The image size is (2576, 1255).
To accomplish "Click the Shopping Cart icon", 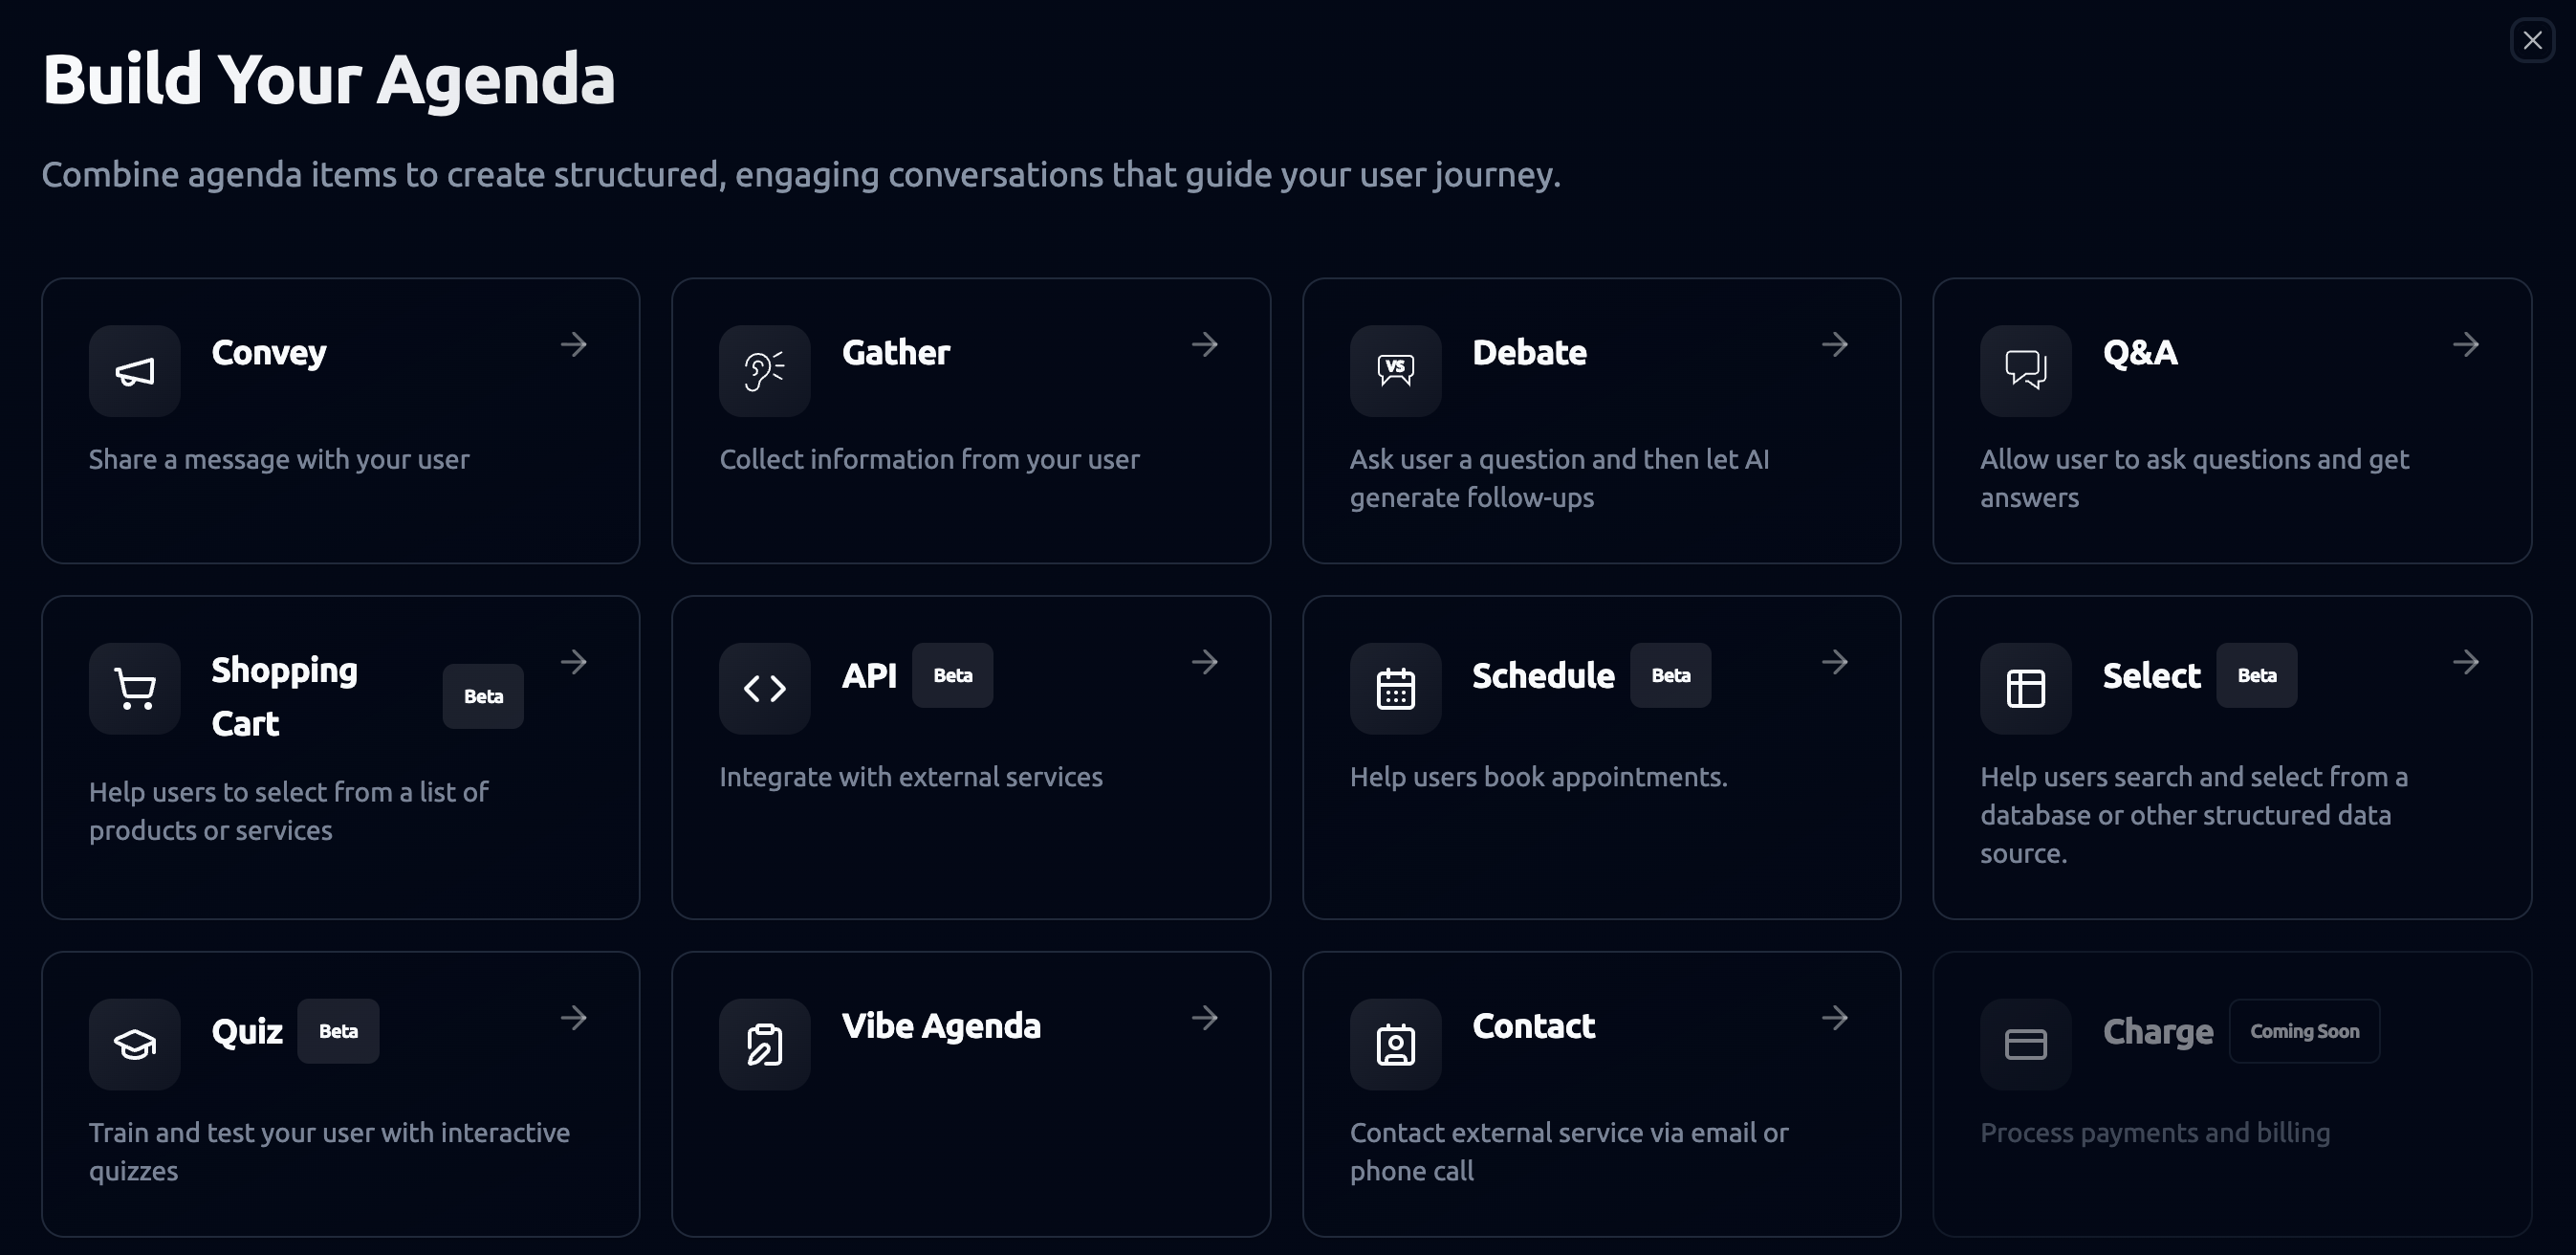I will click(x=134, y=689).
